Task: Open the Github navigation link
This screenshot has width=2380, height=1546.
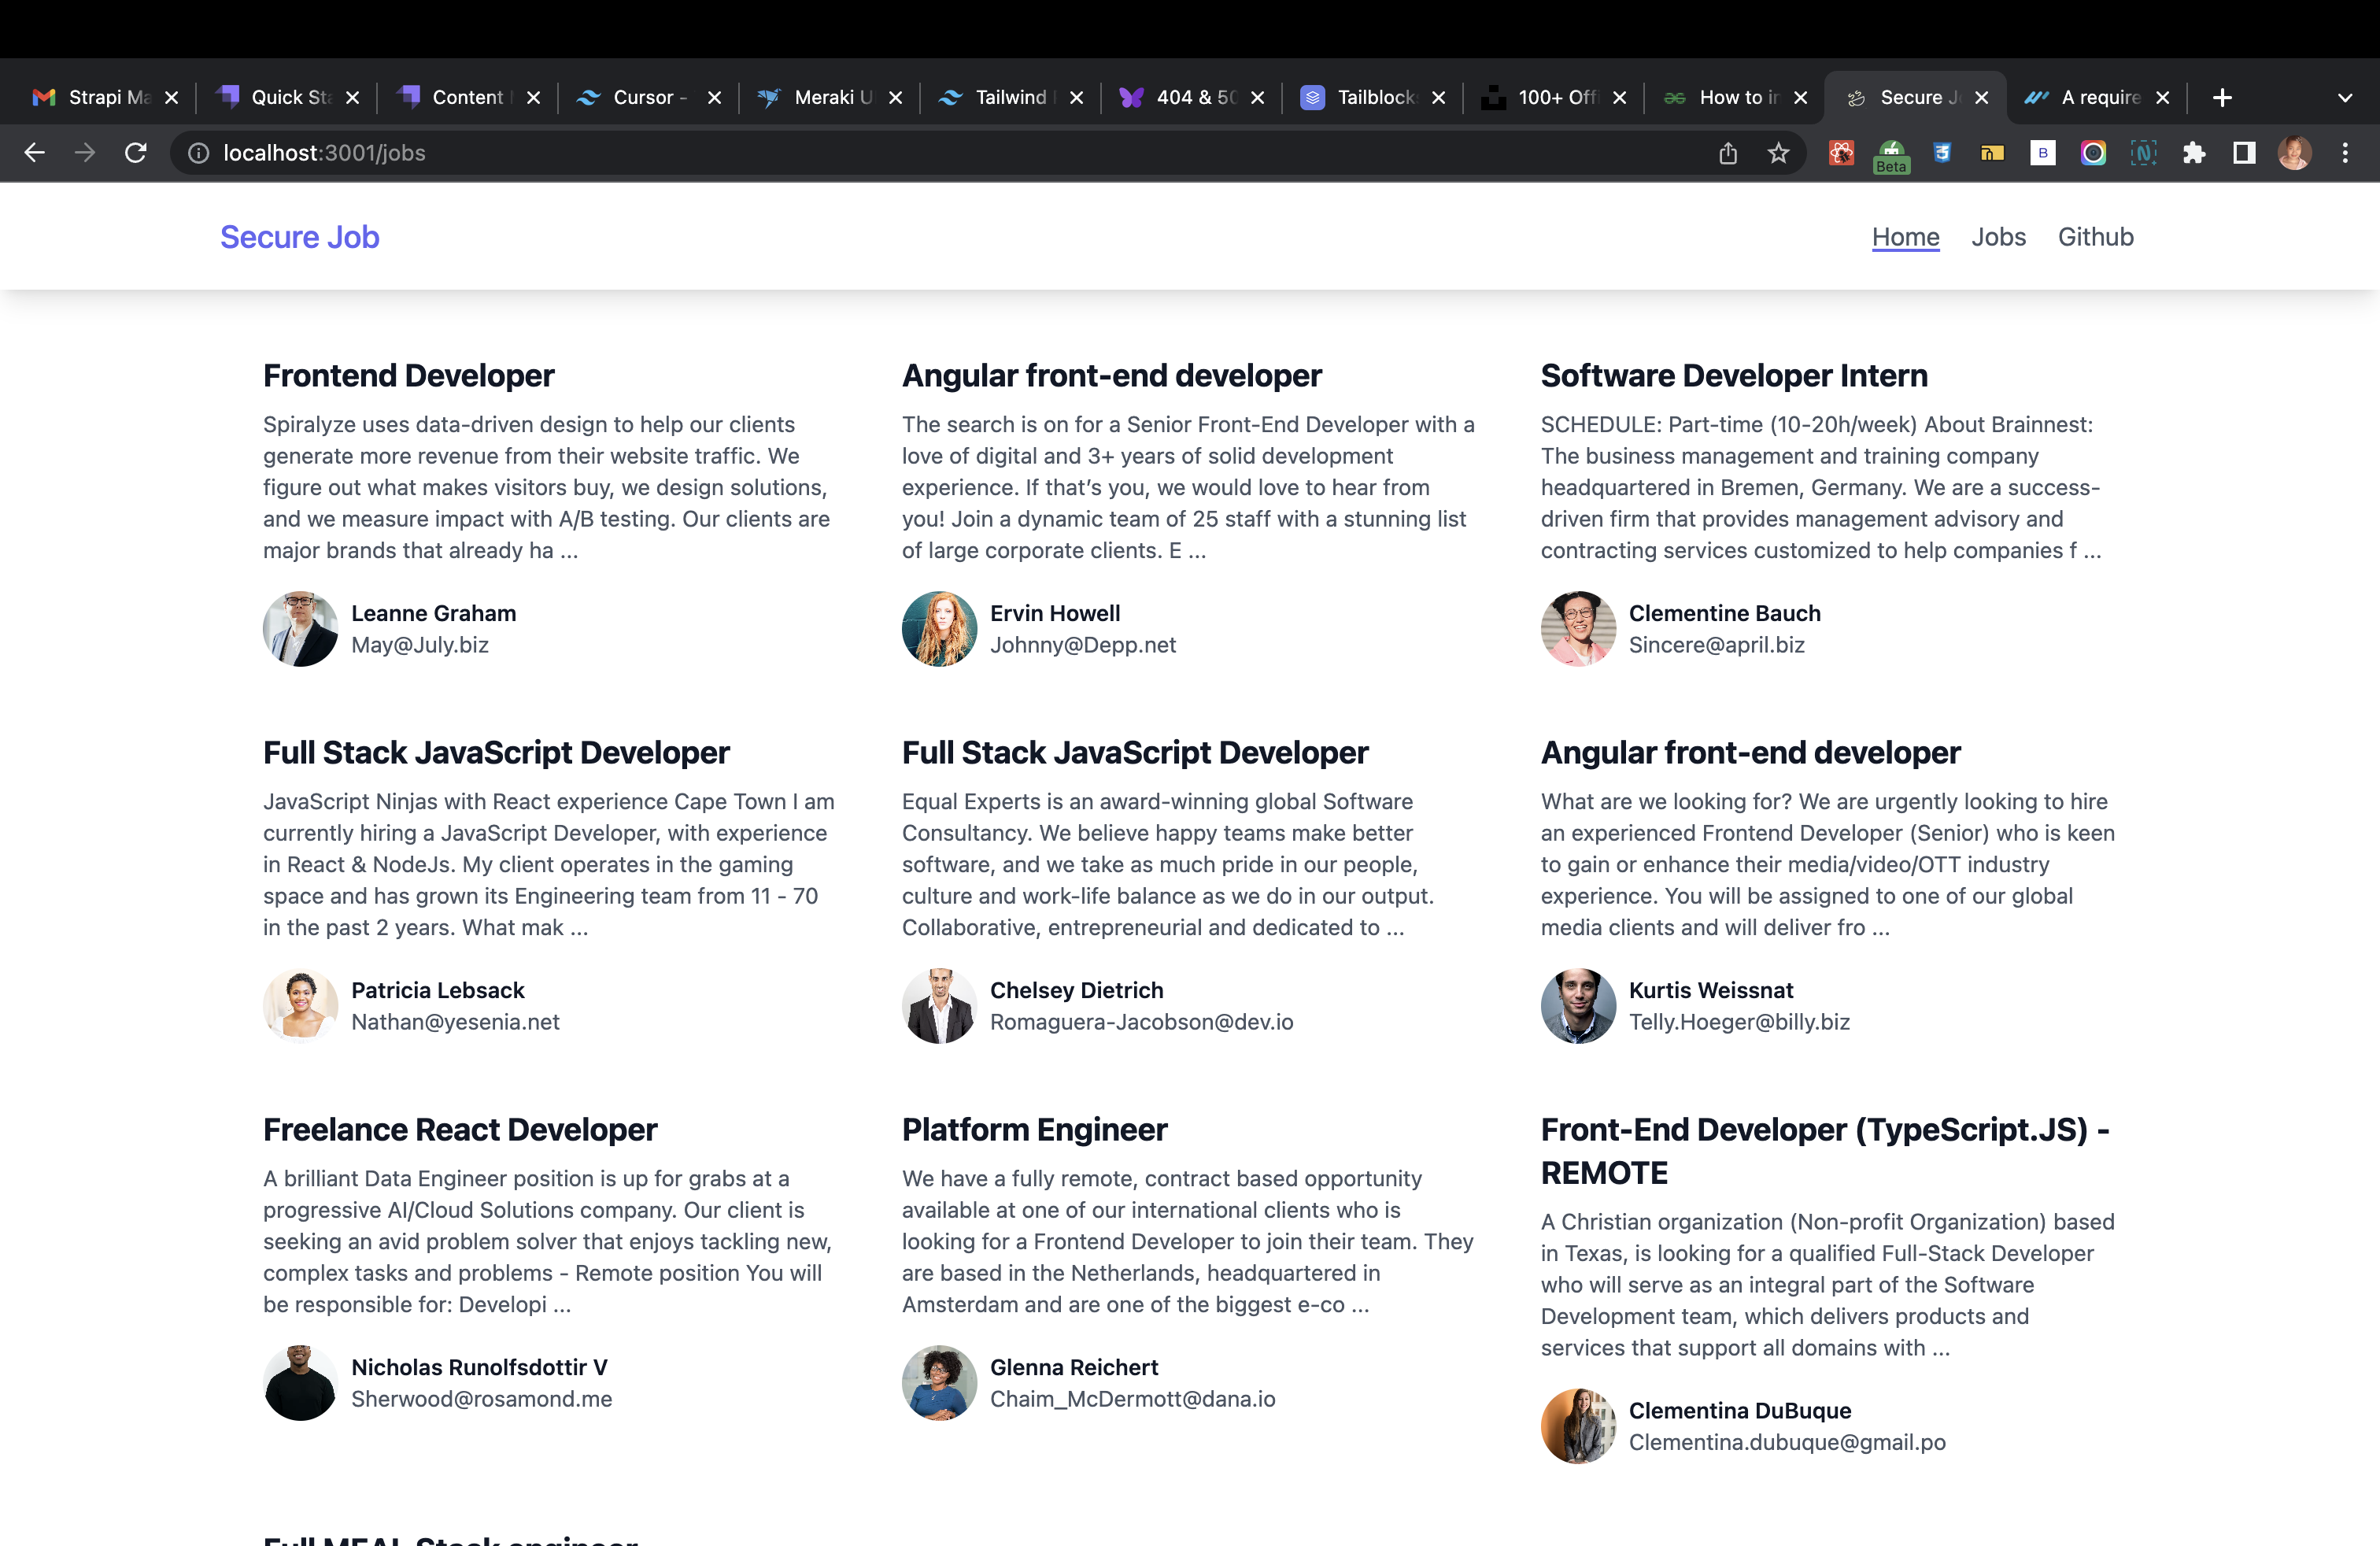Action: click(x=2095, y=237)
